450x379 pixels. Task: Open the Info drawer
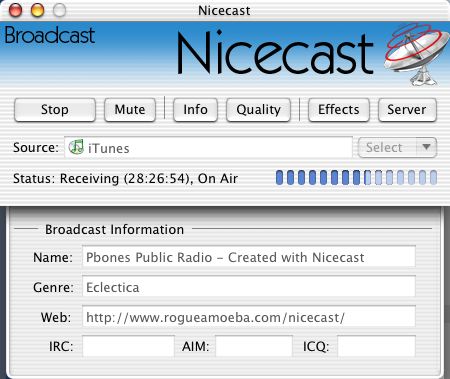tap(195, 110)
